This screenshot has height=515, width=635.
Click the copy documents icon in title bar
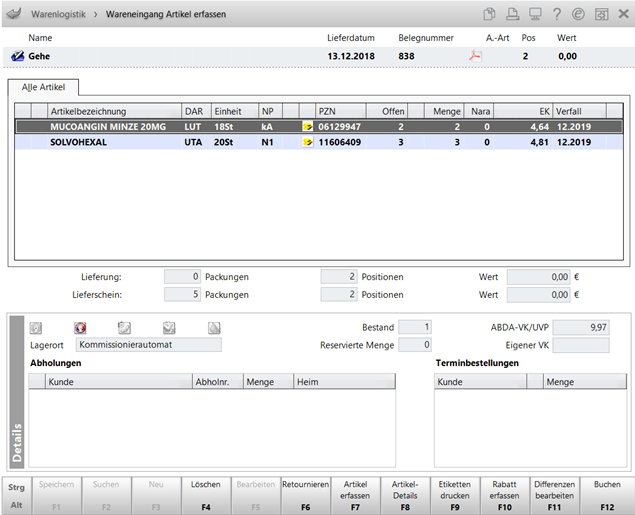point(489,14)
